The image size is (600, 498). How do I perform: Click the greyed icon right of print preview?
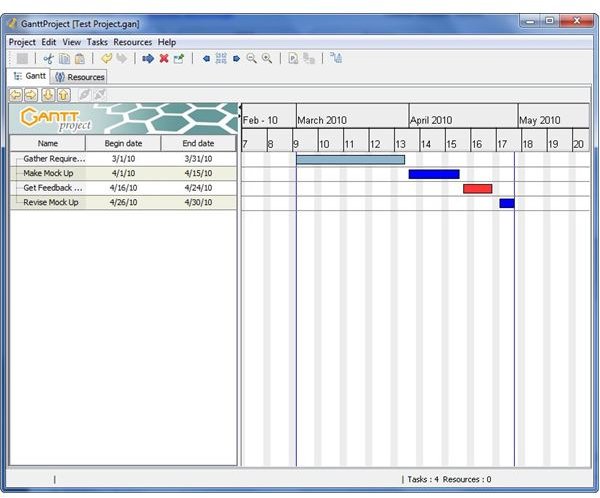[x=309, y=59]
